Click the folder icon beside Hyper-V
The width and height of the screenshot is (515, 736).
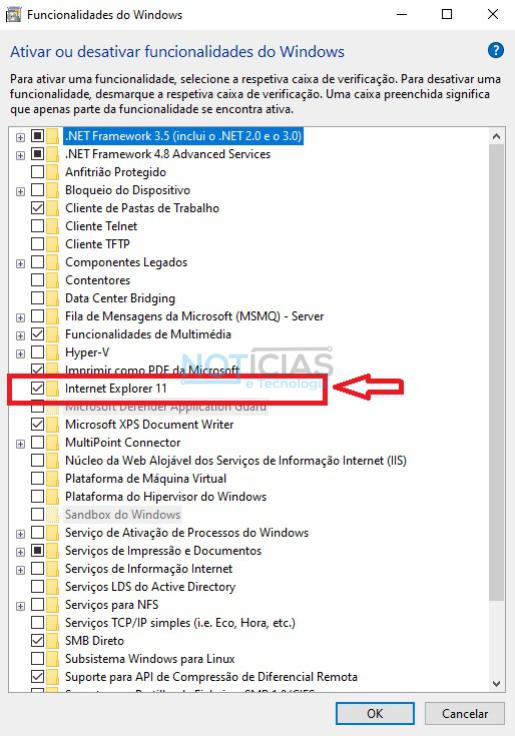53,352
